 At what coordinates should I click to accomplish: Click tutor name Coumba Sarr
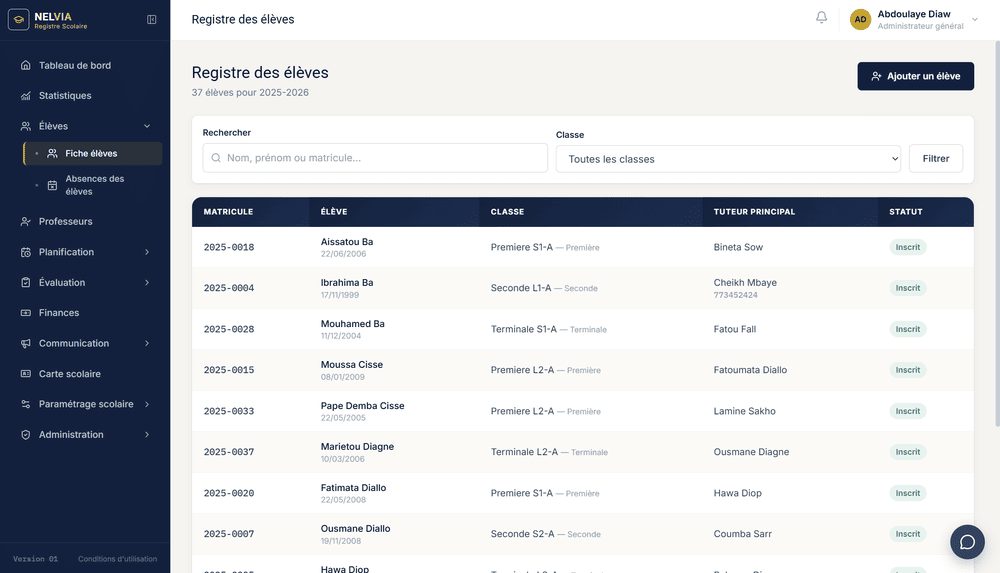pos(742,534)
